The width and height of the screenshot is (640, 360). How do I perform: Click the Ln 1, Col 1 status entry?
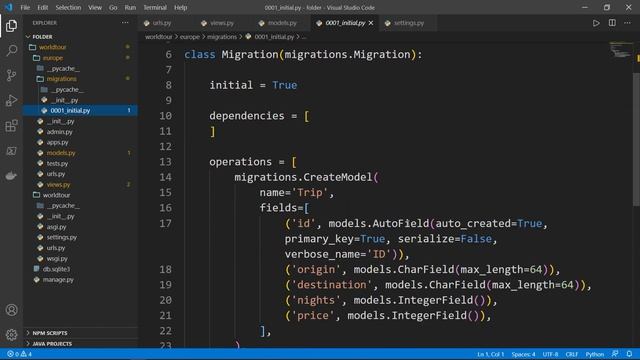[x=491, y=354]
